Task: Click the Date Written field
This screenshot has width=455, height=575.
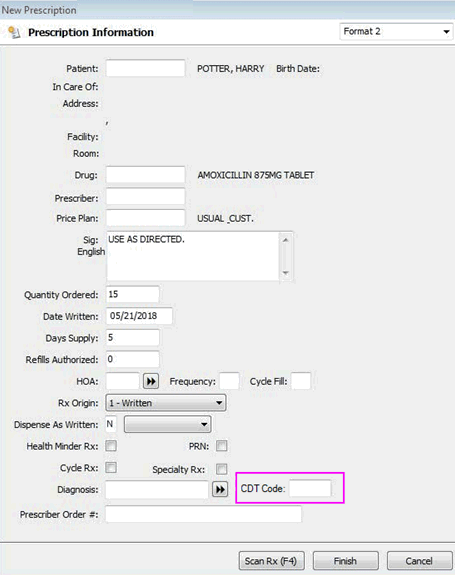Action: click(x=139, y=316)
